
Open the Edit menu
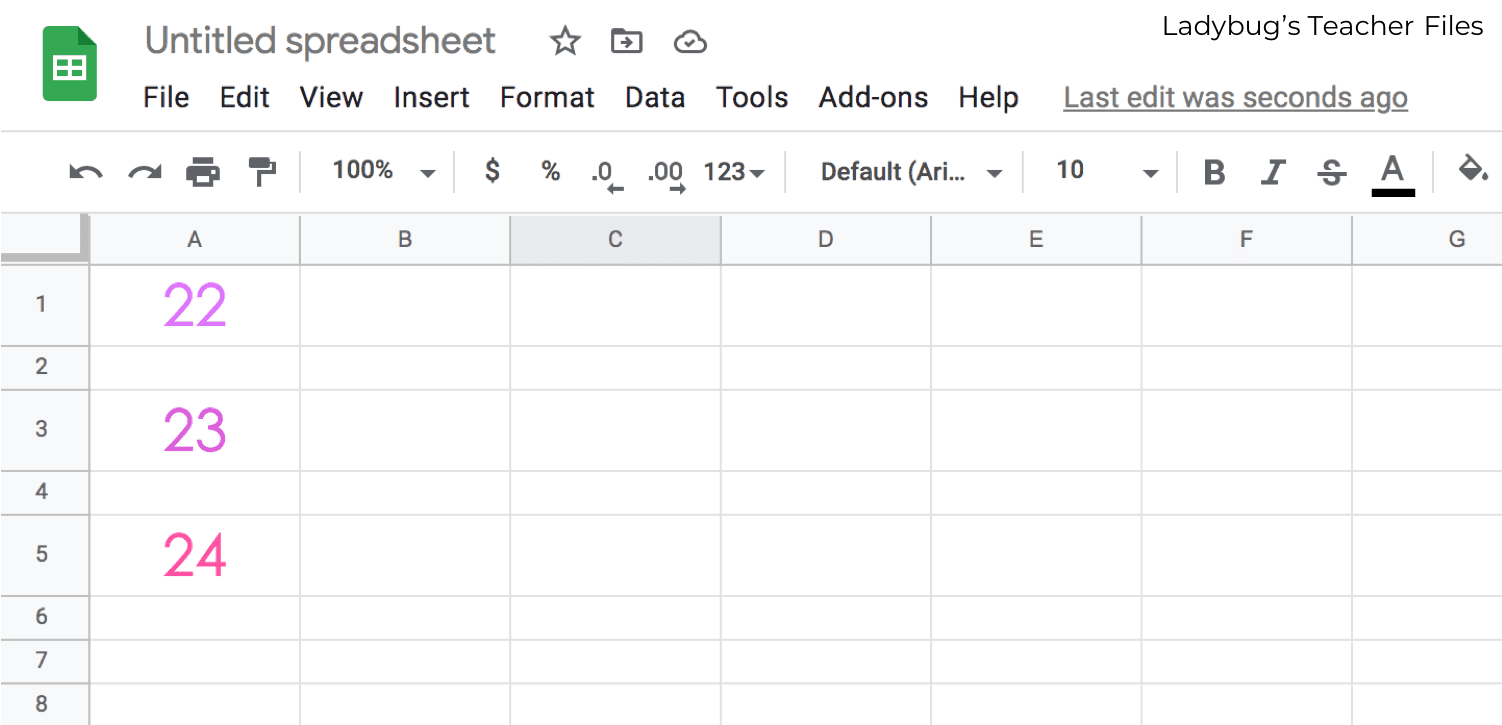245,97
